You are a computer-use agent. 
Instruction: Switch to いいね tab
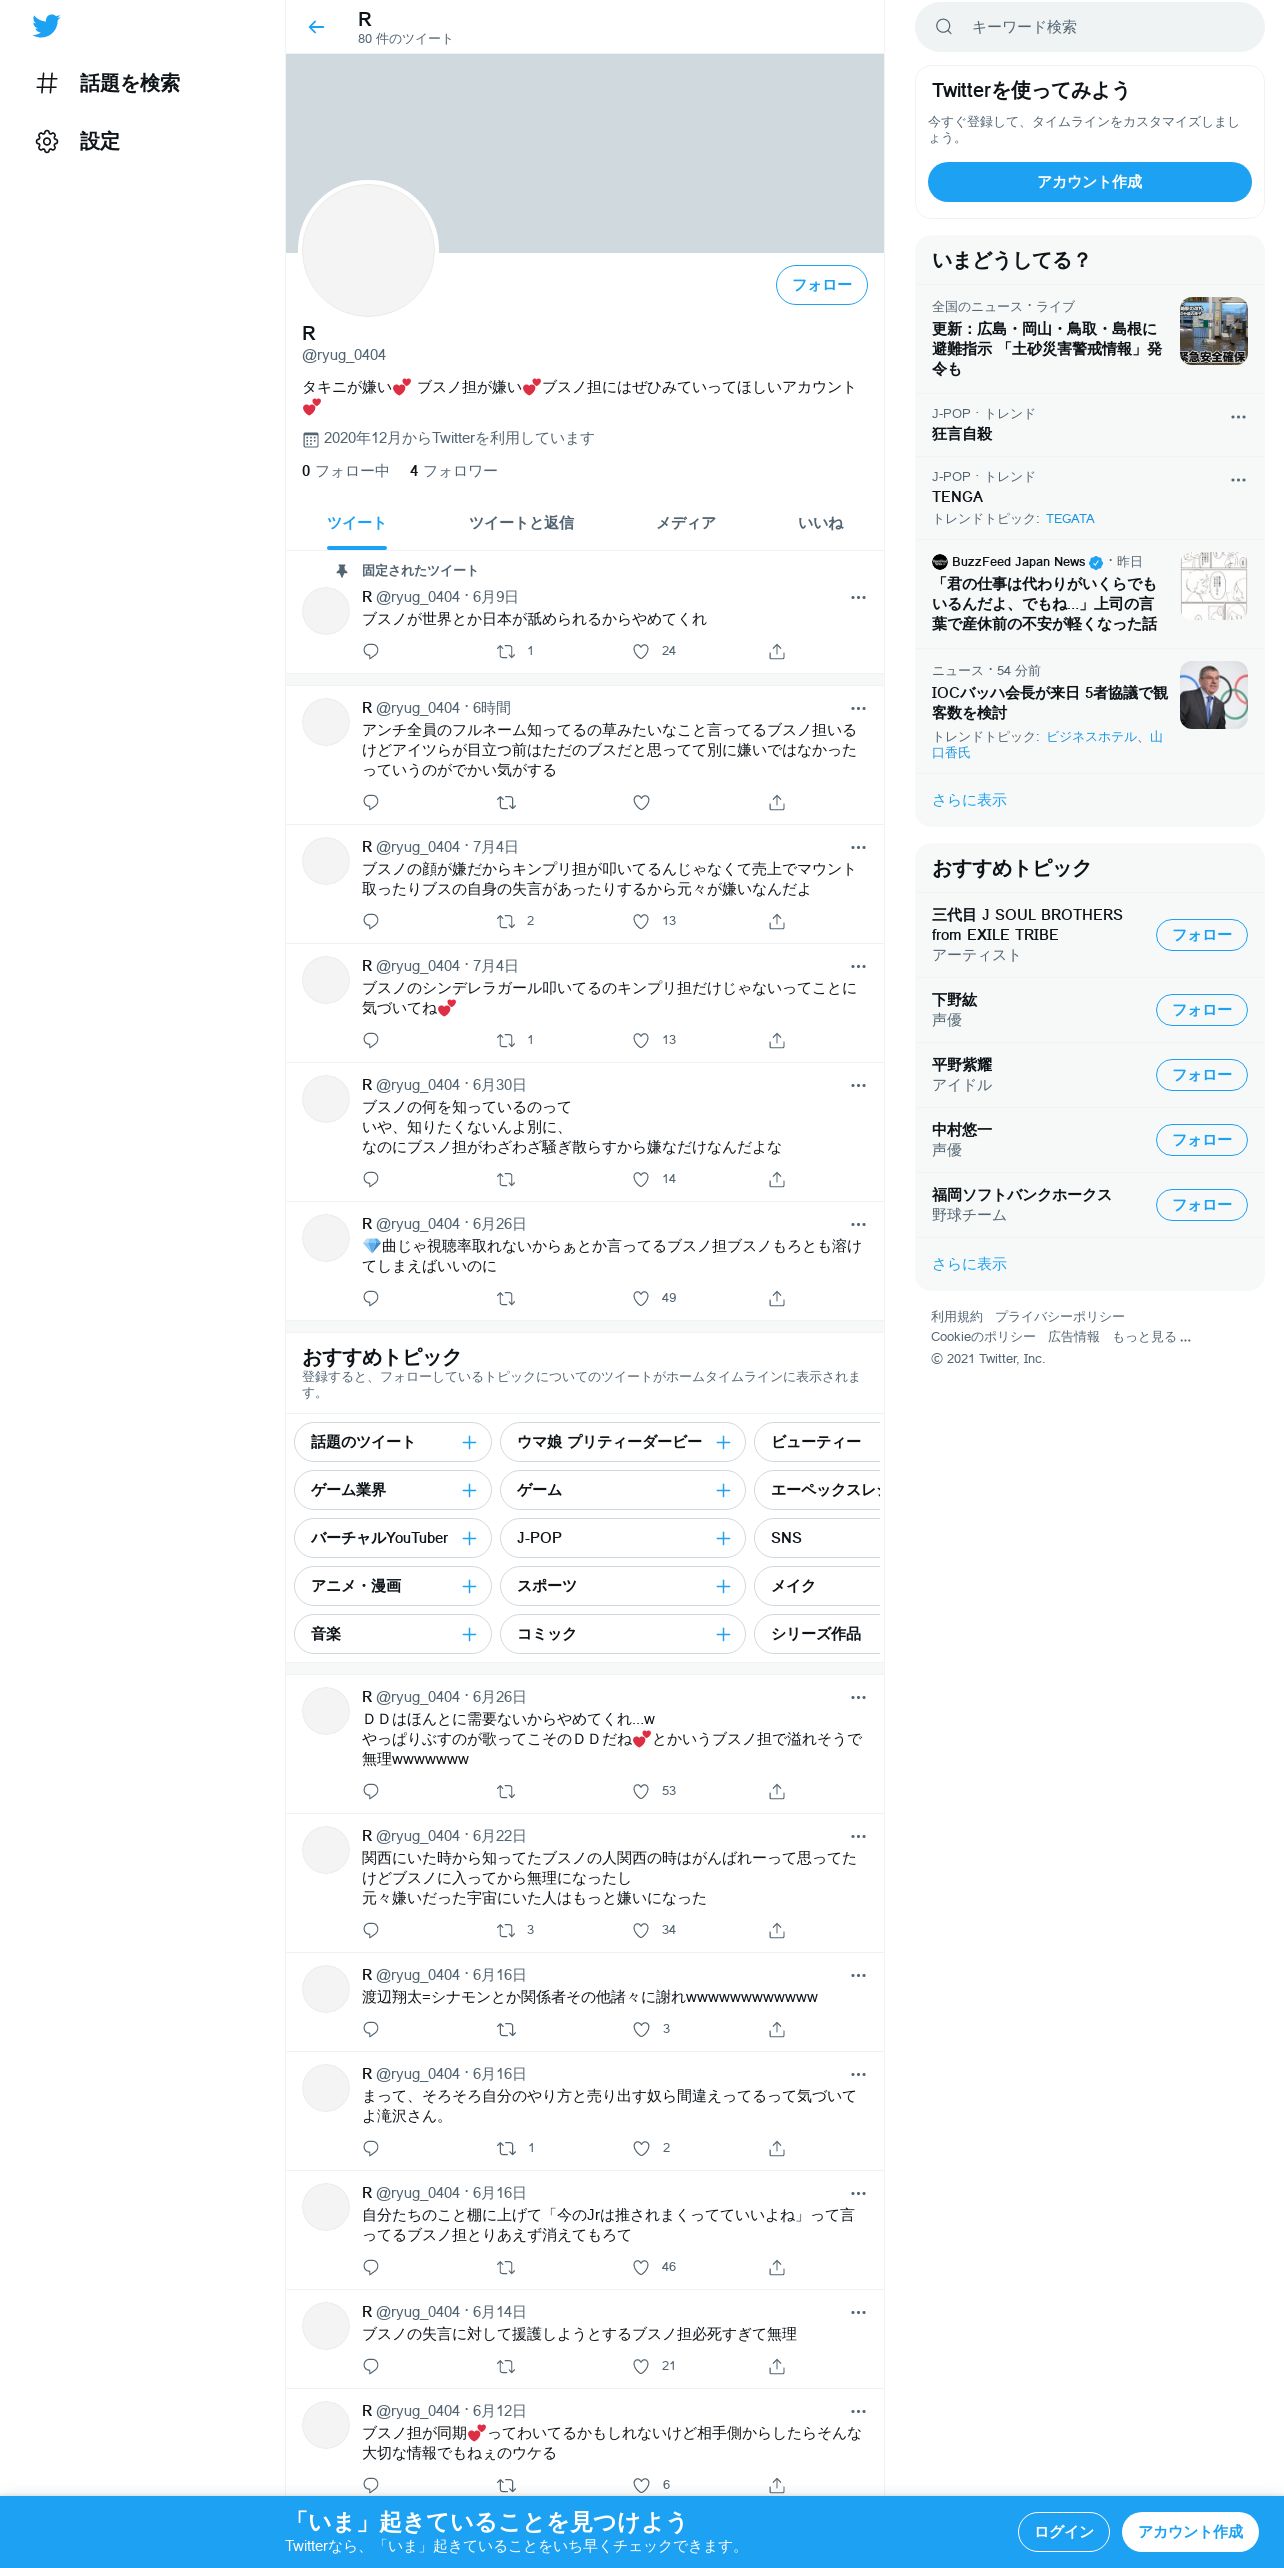tap(820, 523)
